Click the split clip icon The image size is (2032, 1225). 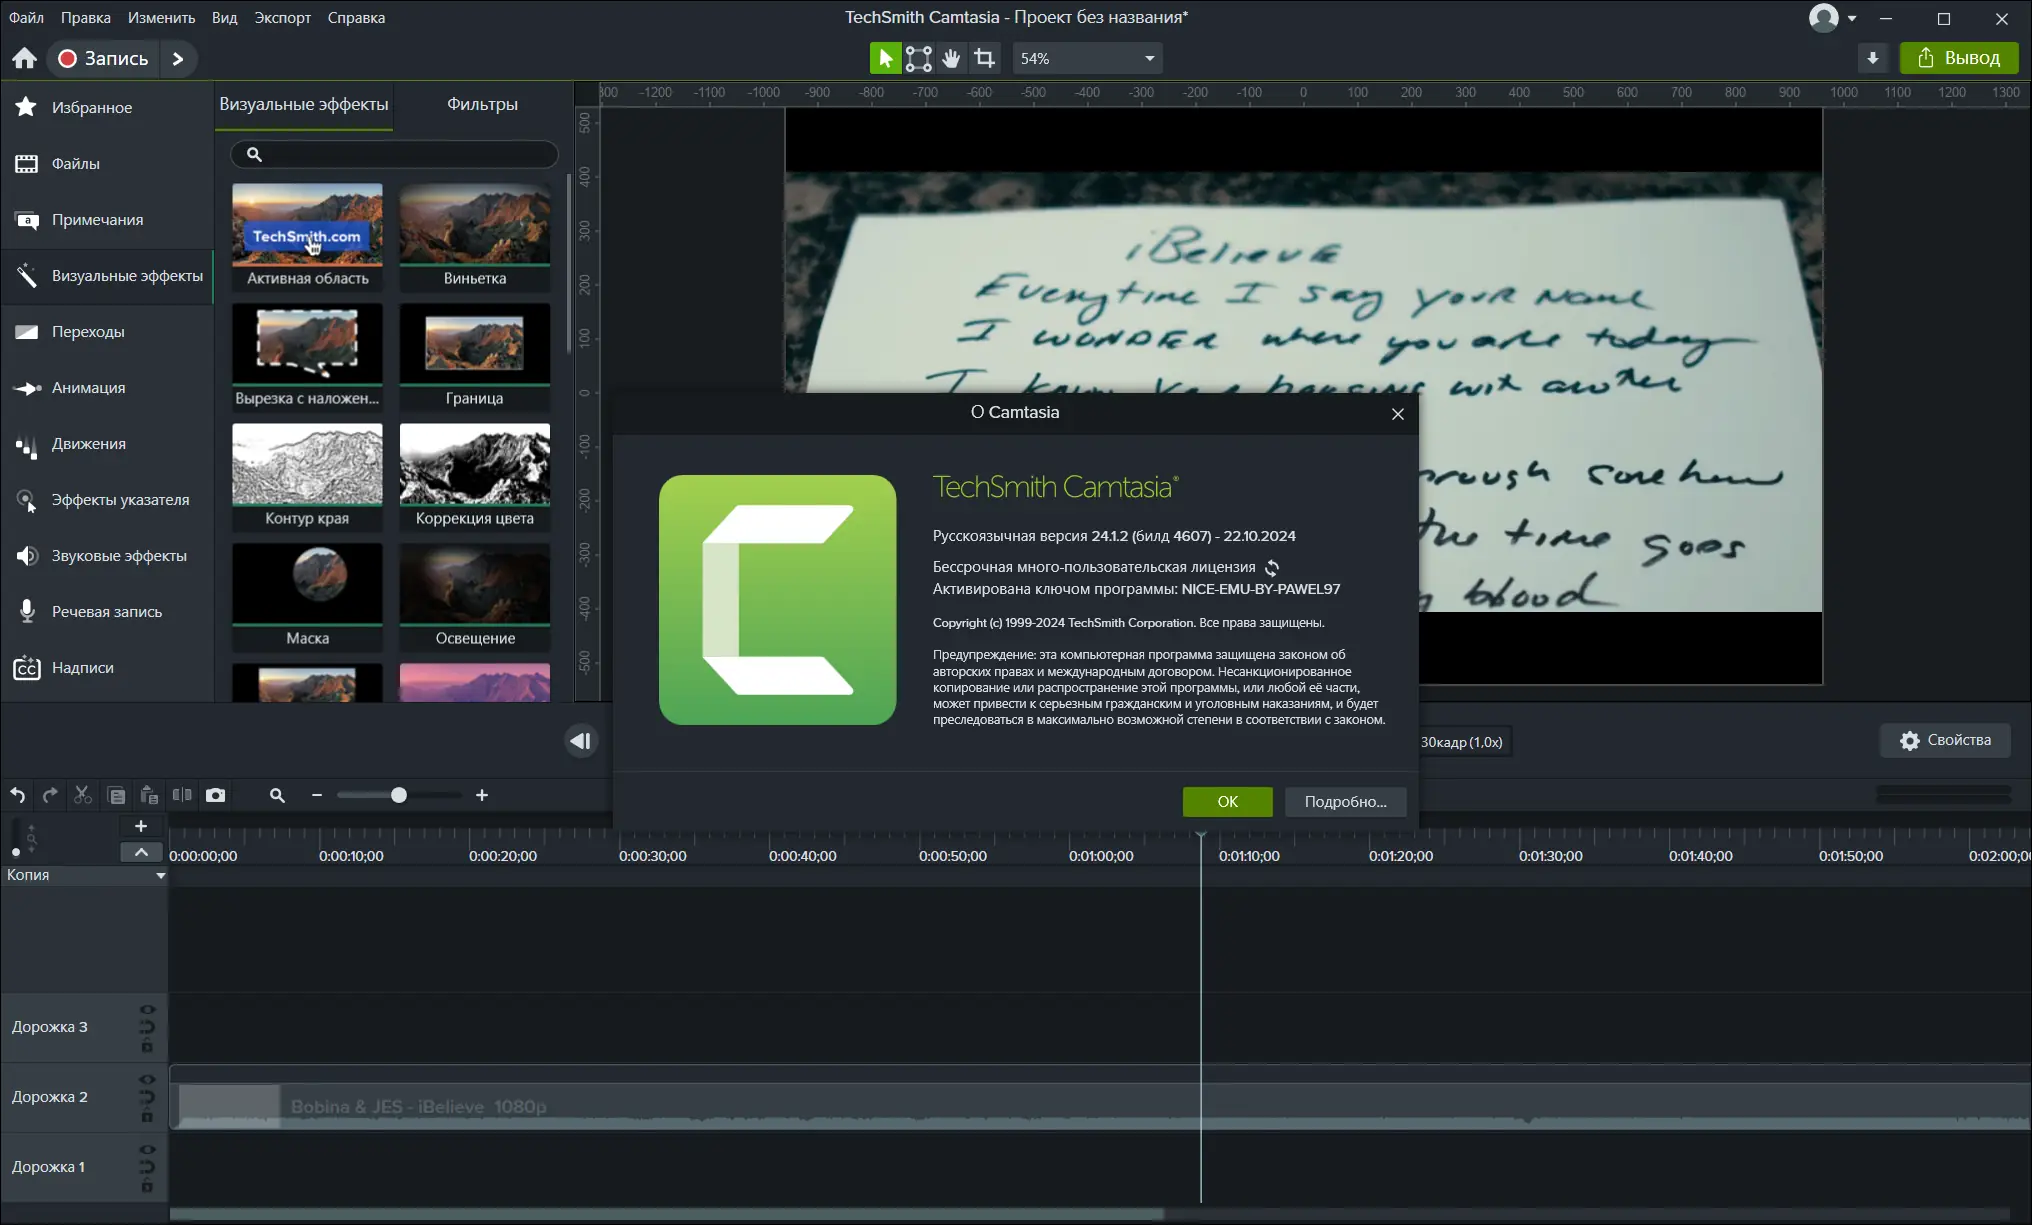[x=182, y=795]
